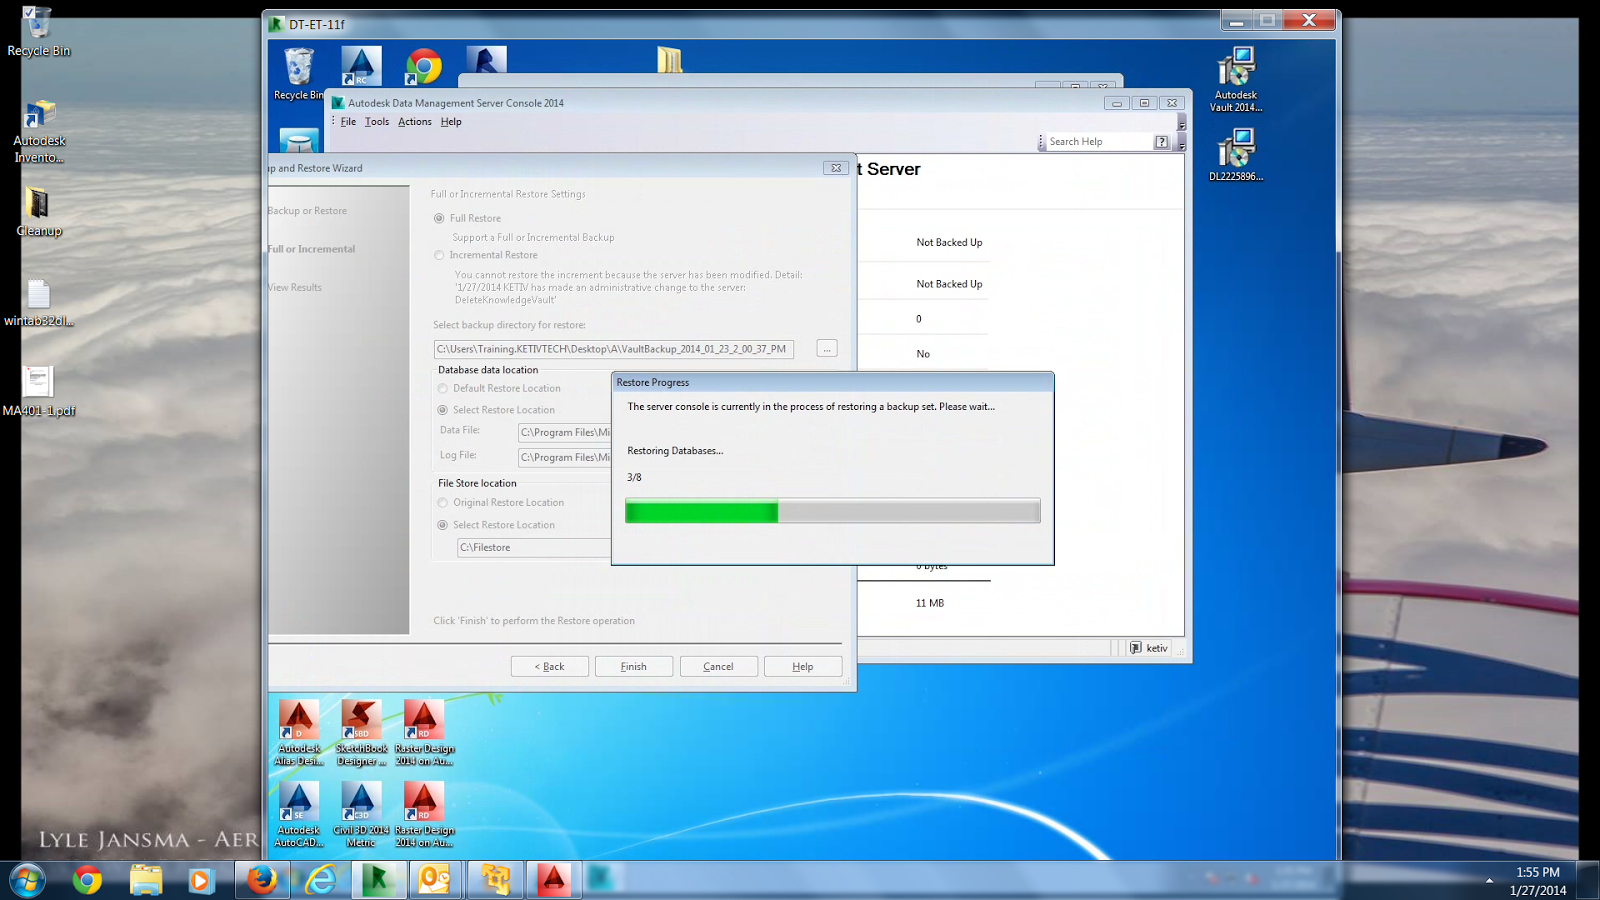Open the yellow boxes taskbar icon

[494, 880]
